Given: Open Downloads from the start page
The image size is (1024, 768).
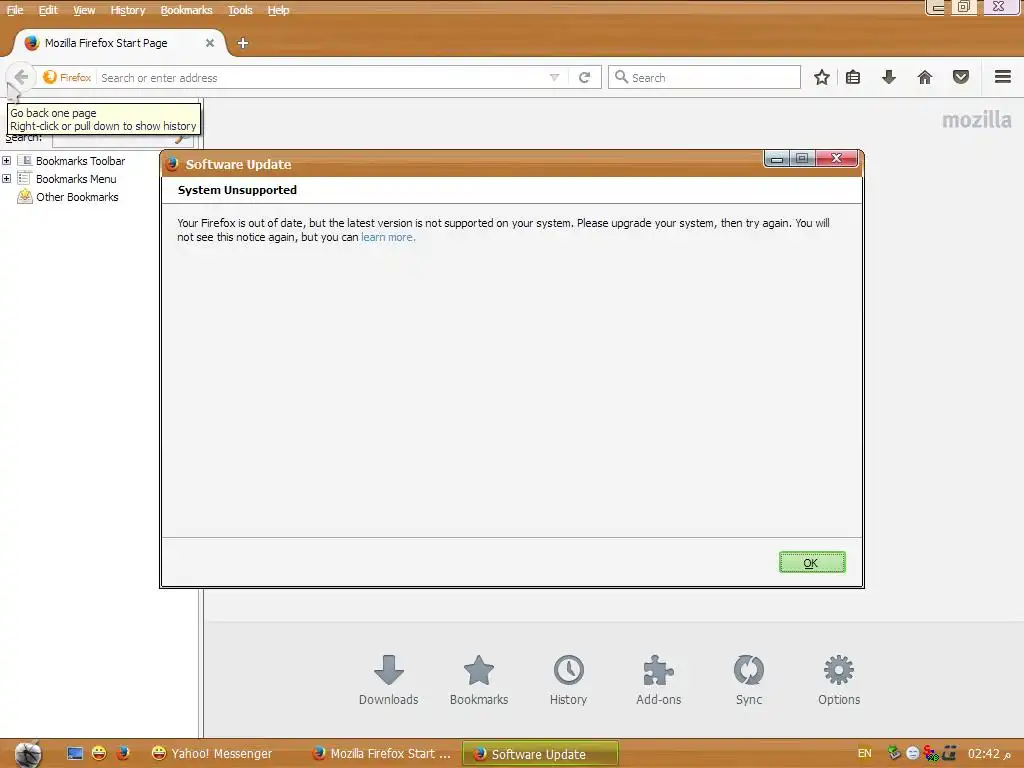Looking at the screenshot, I should [389, 680].
